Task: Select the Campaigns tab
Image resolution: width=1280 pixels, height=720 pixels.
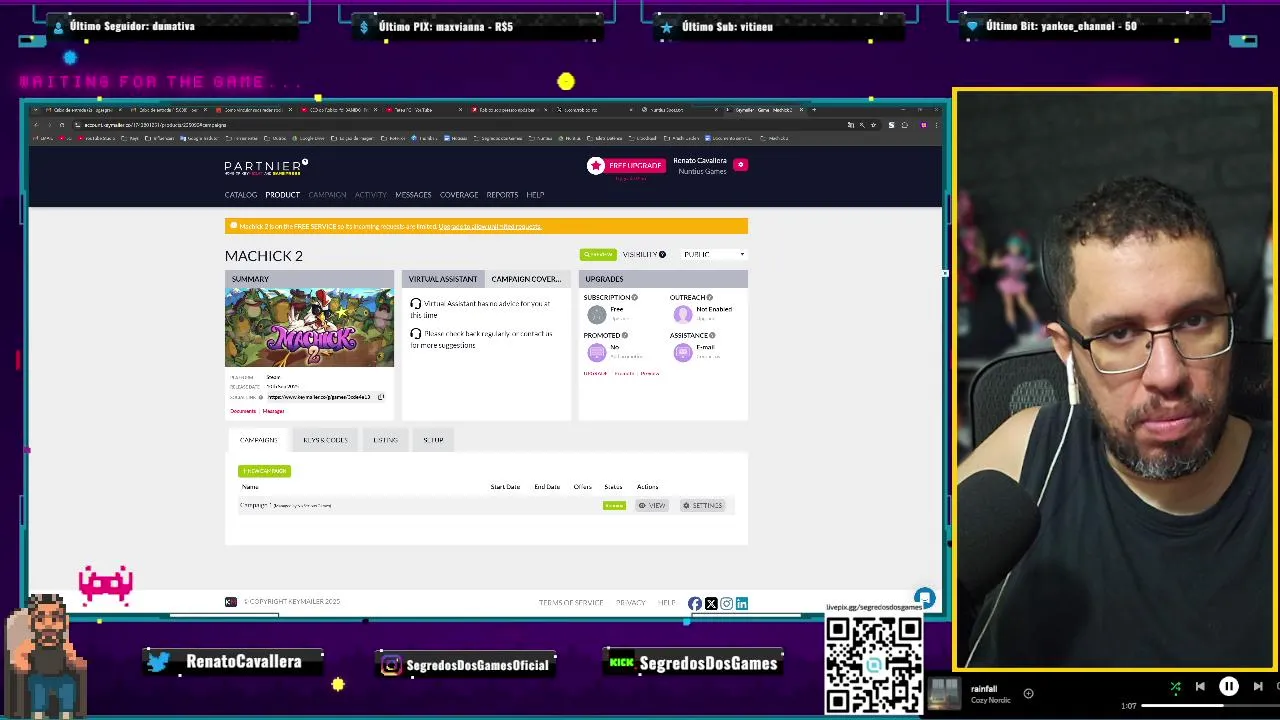Action: click(258, 440)
